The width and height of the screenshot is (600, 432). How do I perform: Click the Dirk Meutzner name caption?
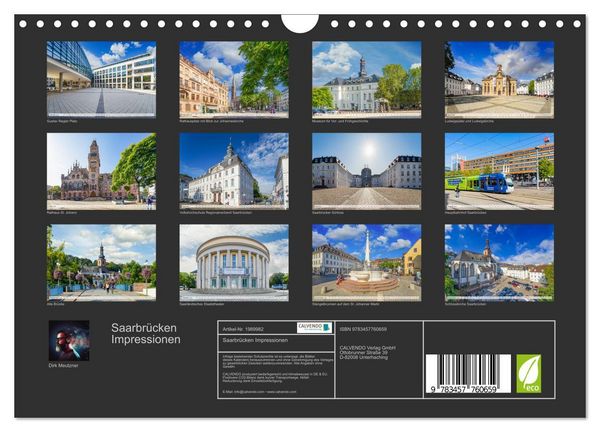pos(64,365)
